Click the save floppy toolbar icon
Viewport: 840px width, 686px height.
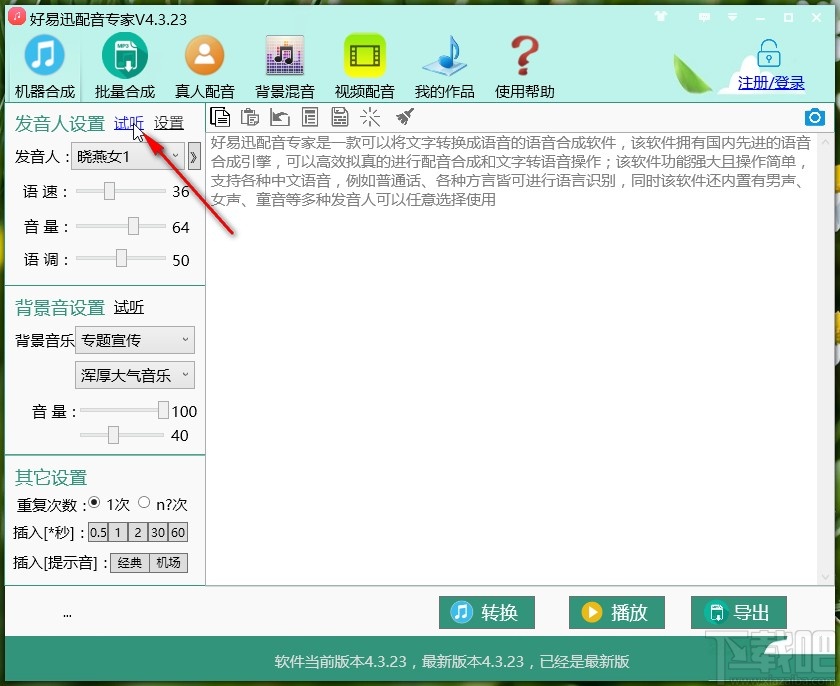point(340,117)
